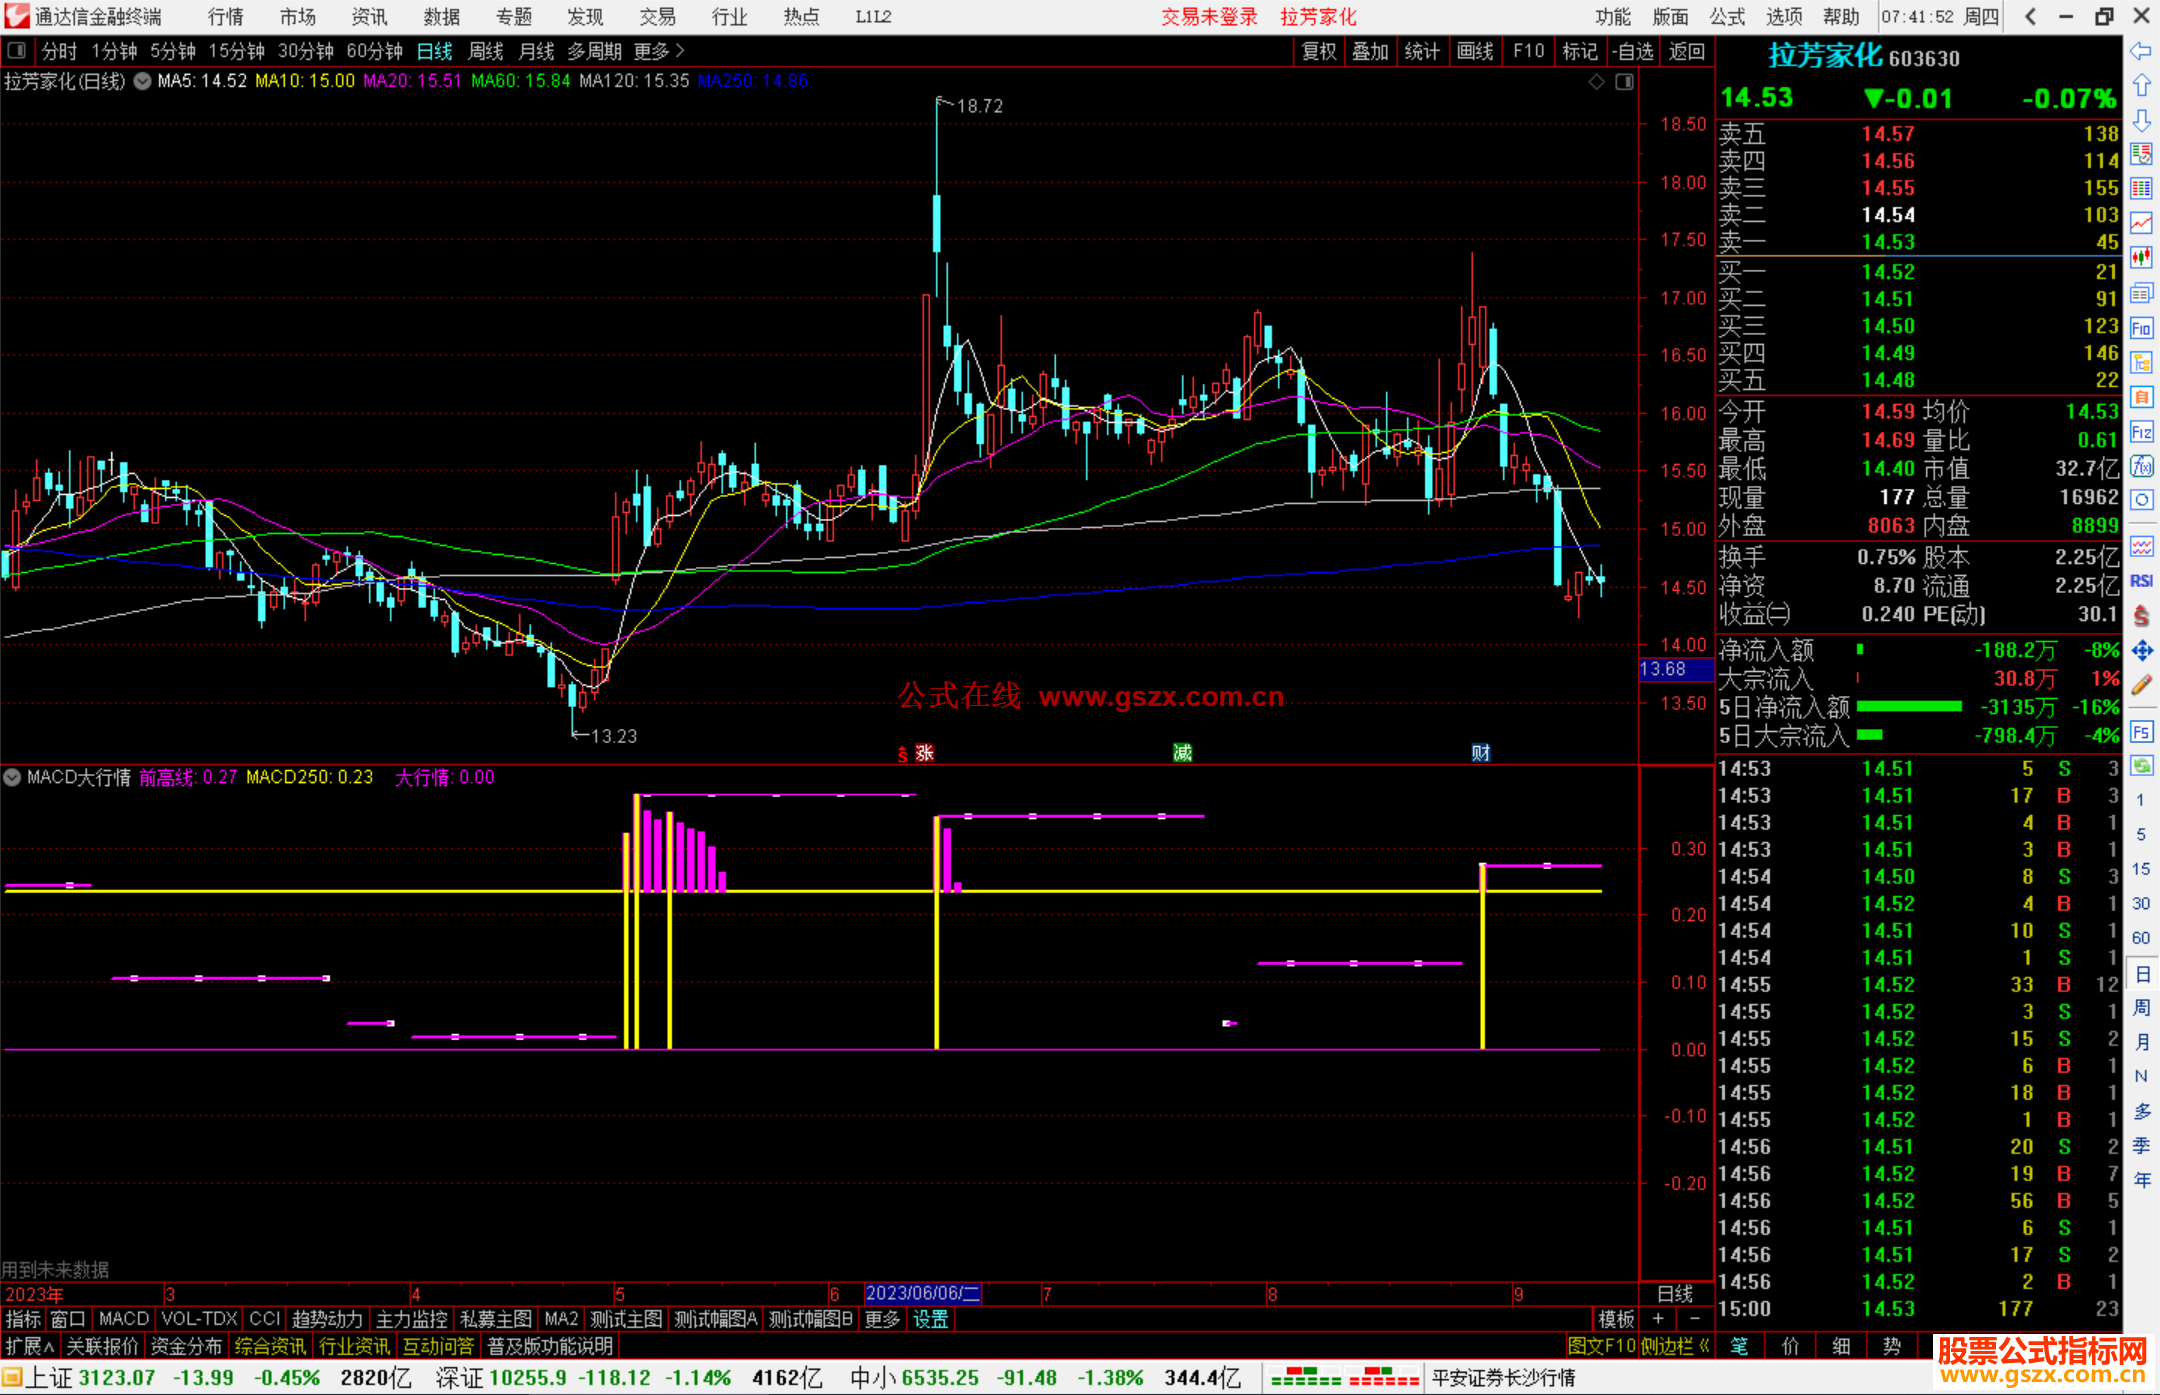Select the RSI indicator icon
Viewport: 2160px width, 1395px height.
(2141, 581)
